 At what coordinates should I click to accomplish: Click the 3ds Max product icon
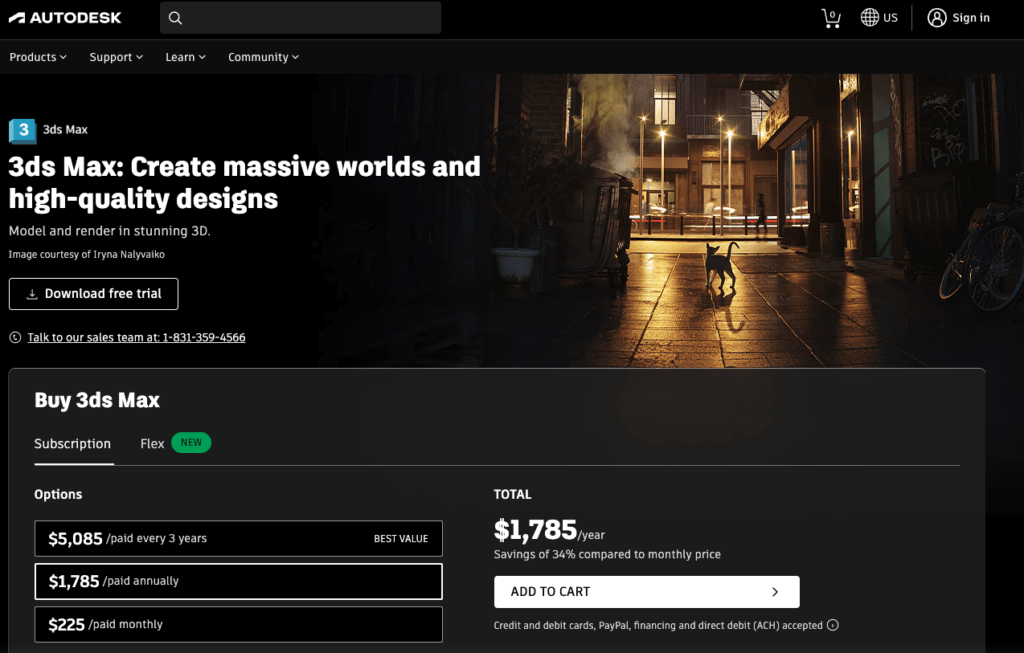(22, 131)
